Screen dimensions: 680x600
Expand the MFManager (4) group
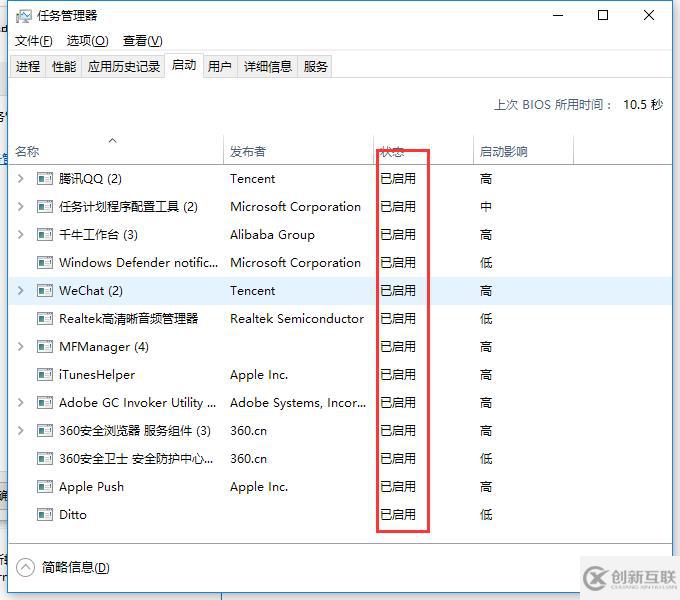[x=21, y=347]
